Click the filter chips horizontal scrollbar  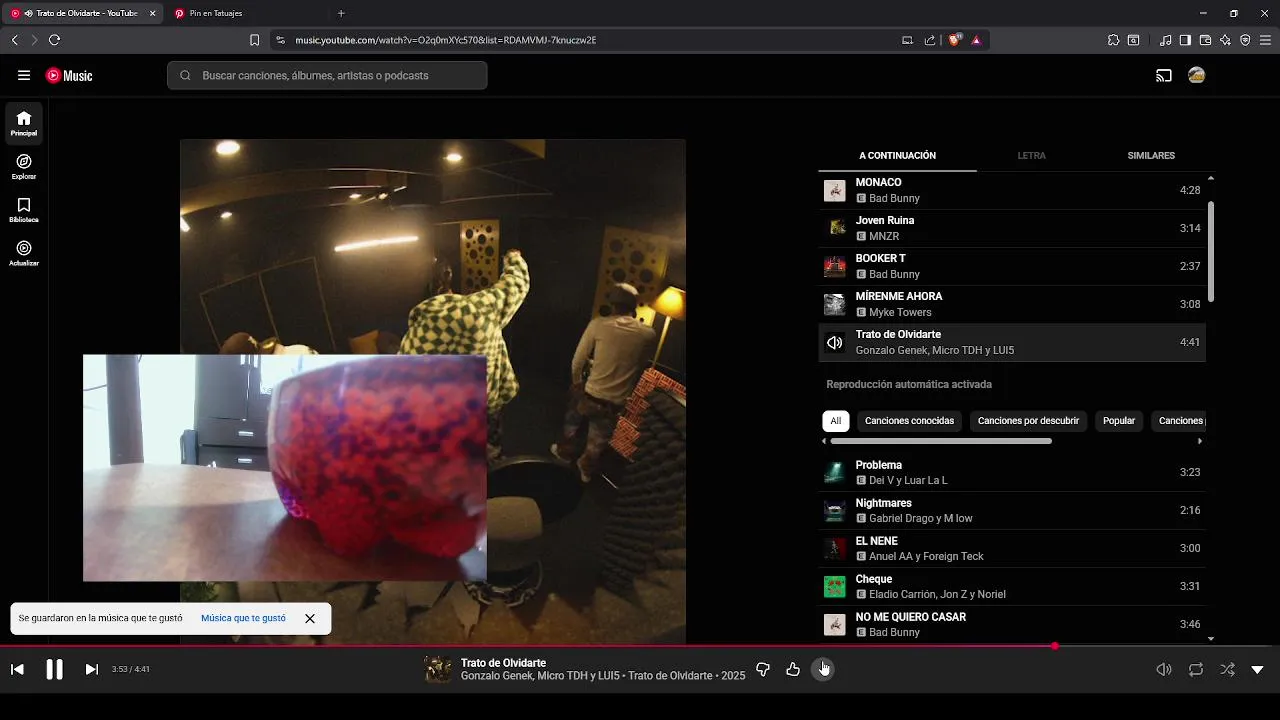pyautogui.click(x=941, y=441)
